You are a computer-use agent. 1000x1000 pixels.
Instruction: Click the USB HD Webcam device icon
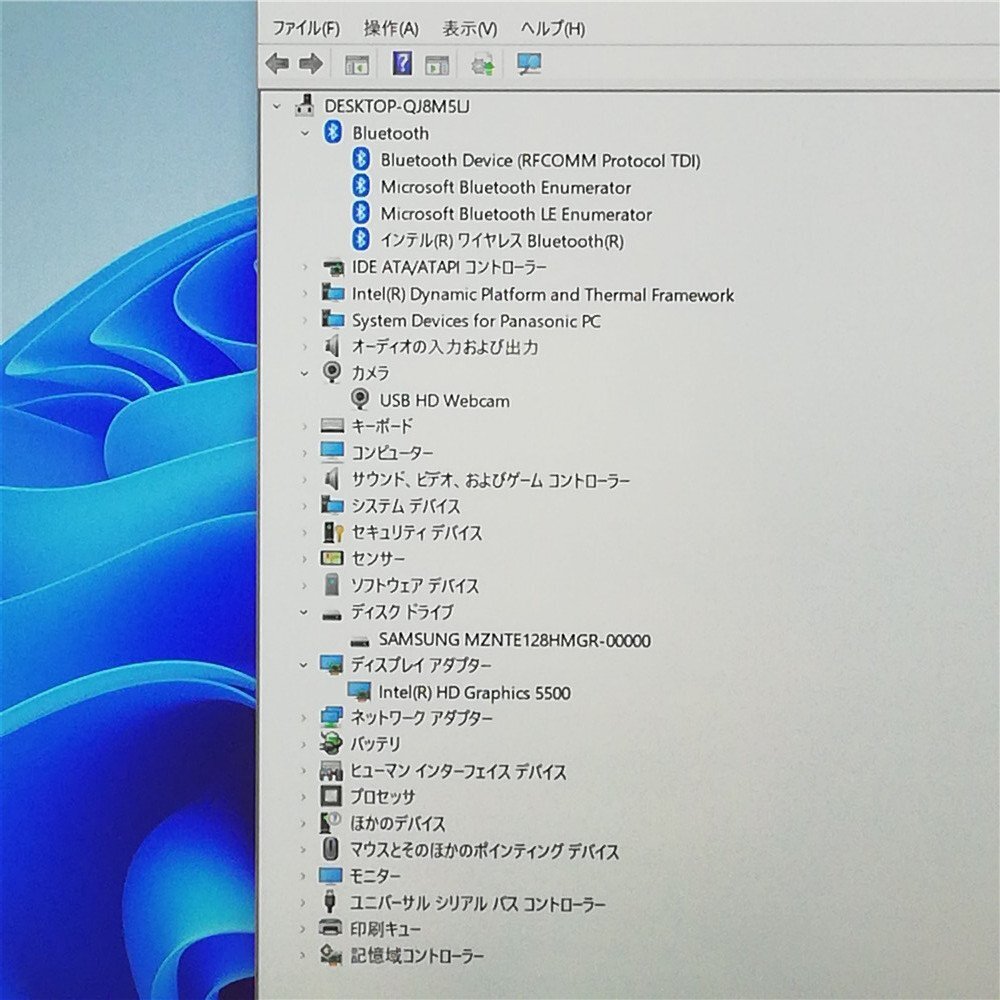(x=360, y=400)
